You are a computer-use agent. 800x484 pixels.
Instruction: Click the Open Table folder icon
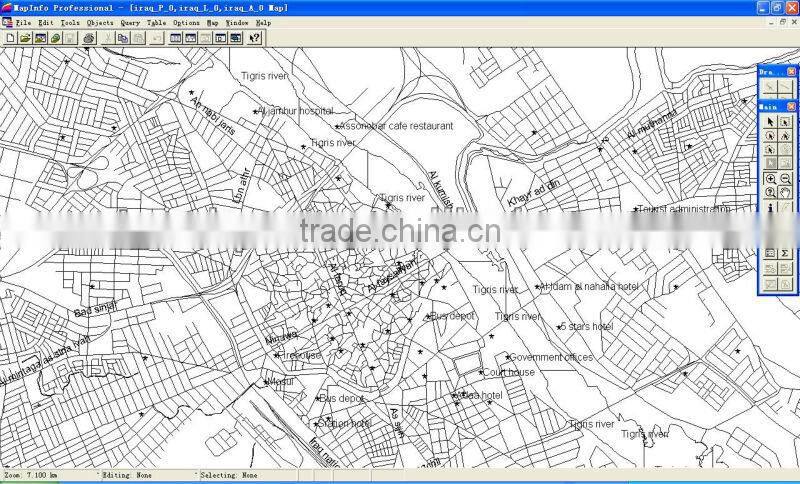tap(25, 38)
